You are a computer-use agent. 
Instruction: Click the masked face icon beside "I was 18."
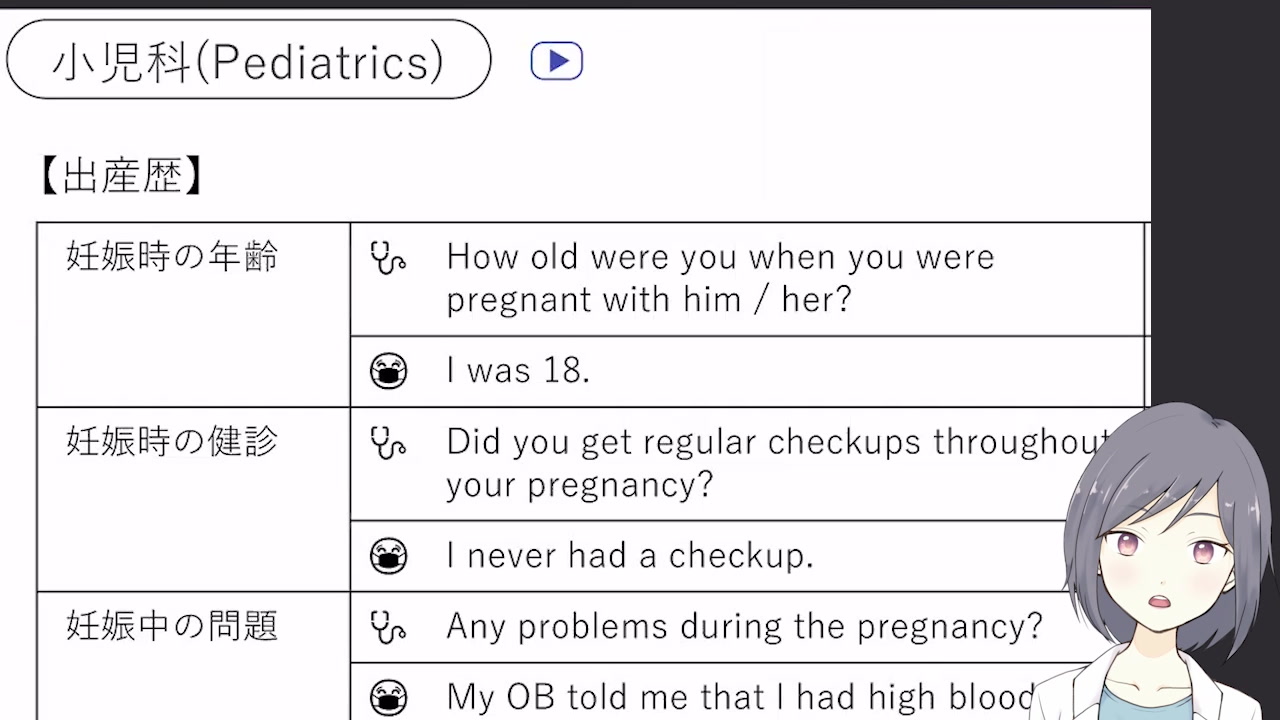388,372
